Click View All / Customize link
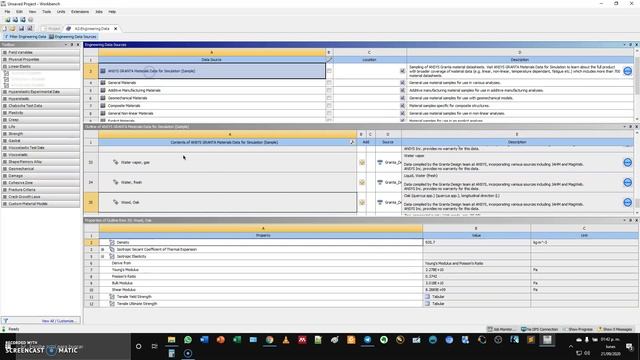Image resolution: width=640 pixels, height=360 pixels. [58, 321]
